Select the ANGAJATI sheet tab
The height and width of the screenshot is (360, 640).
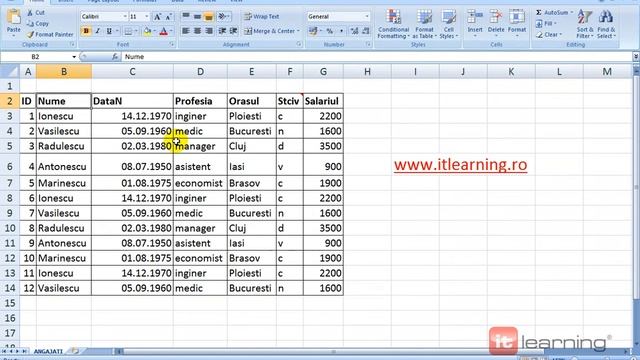tap(48, 351)
